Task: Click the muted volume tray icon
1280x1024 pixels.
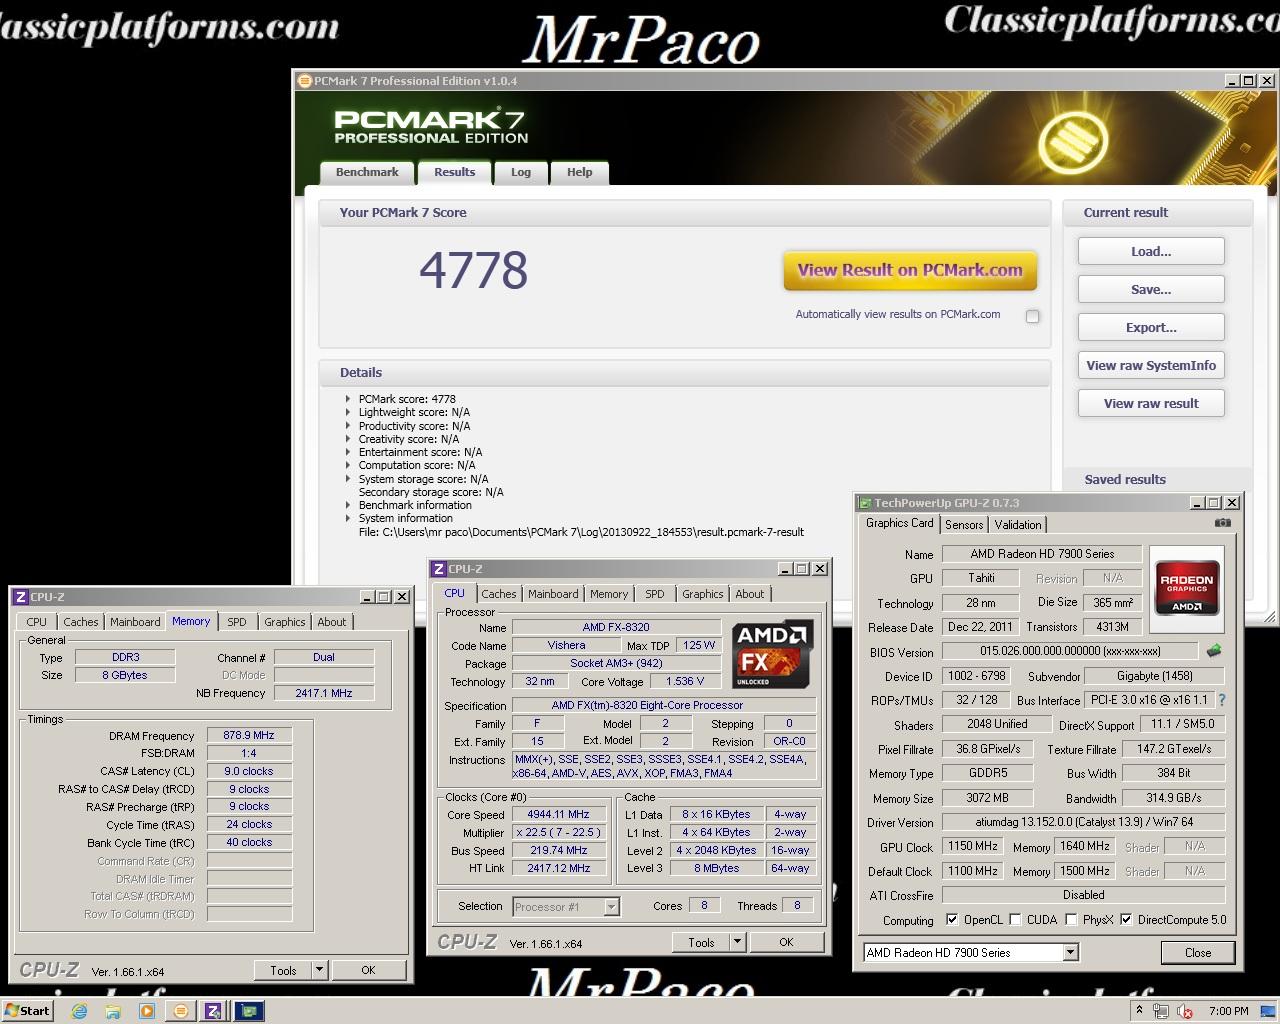Action: 1185,1011
